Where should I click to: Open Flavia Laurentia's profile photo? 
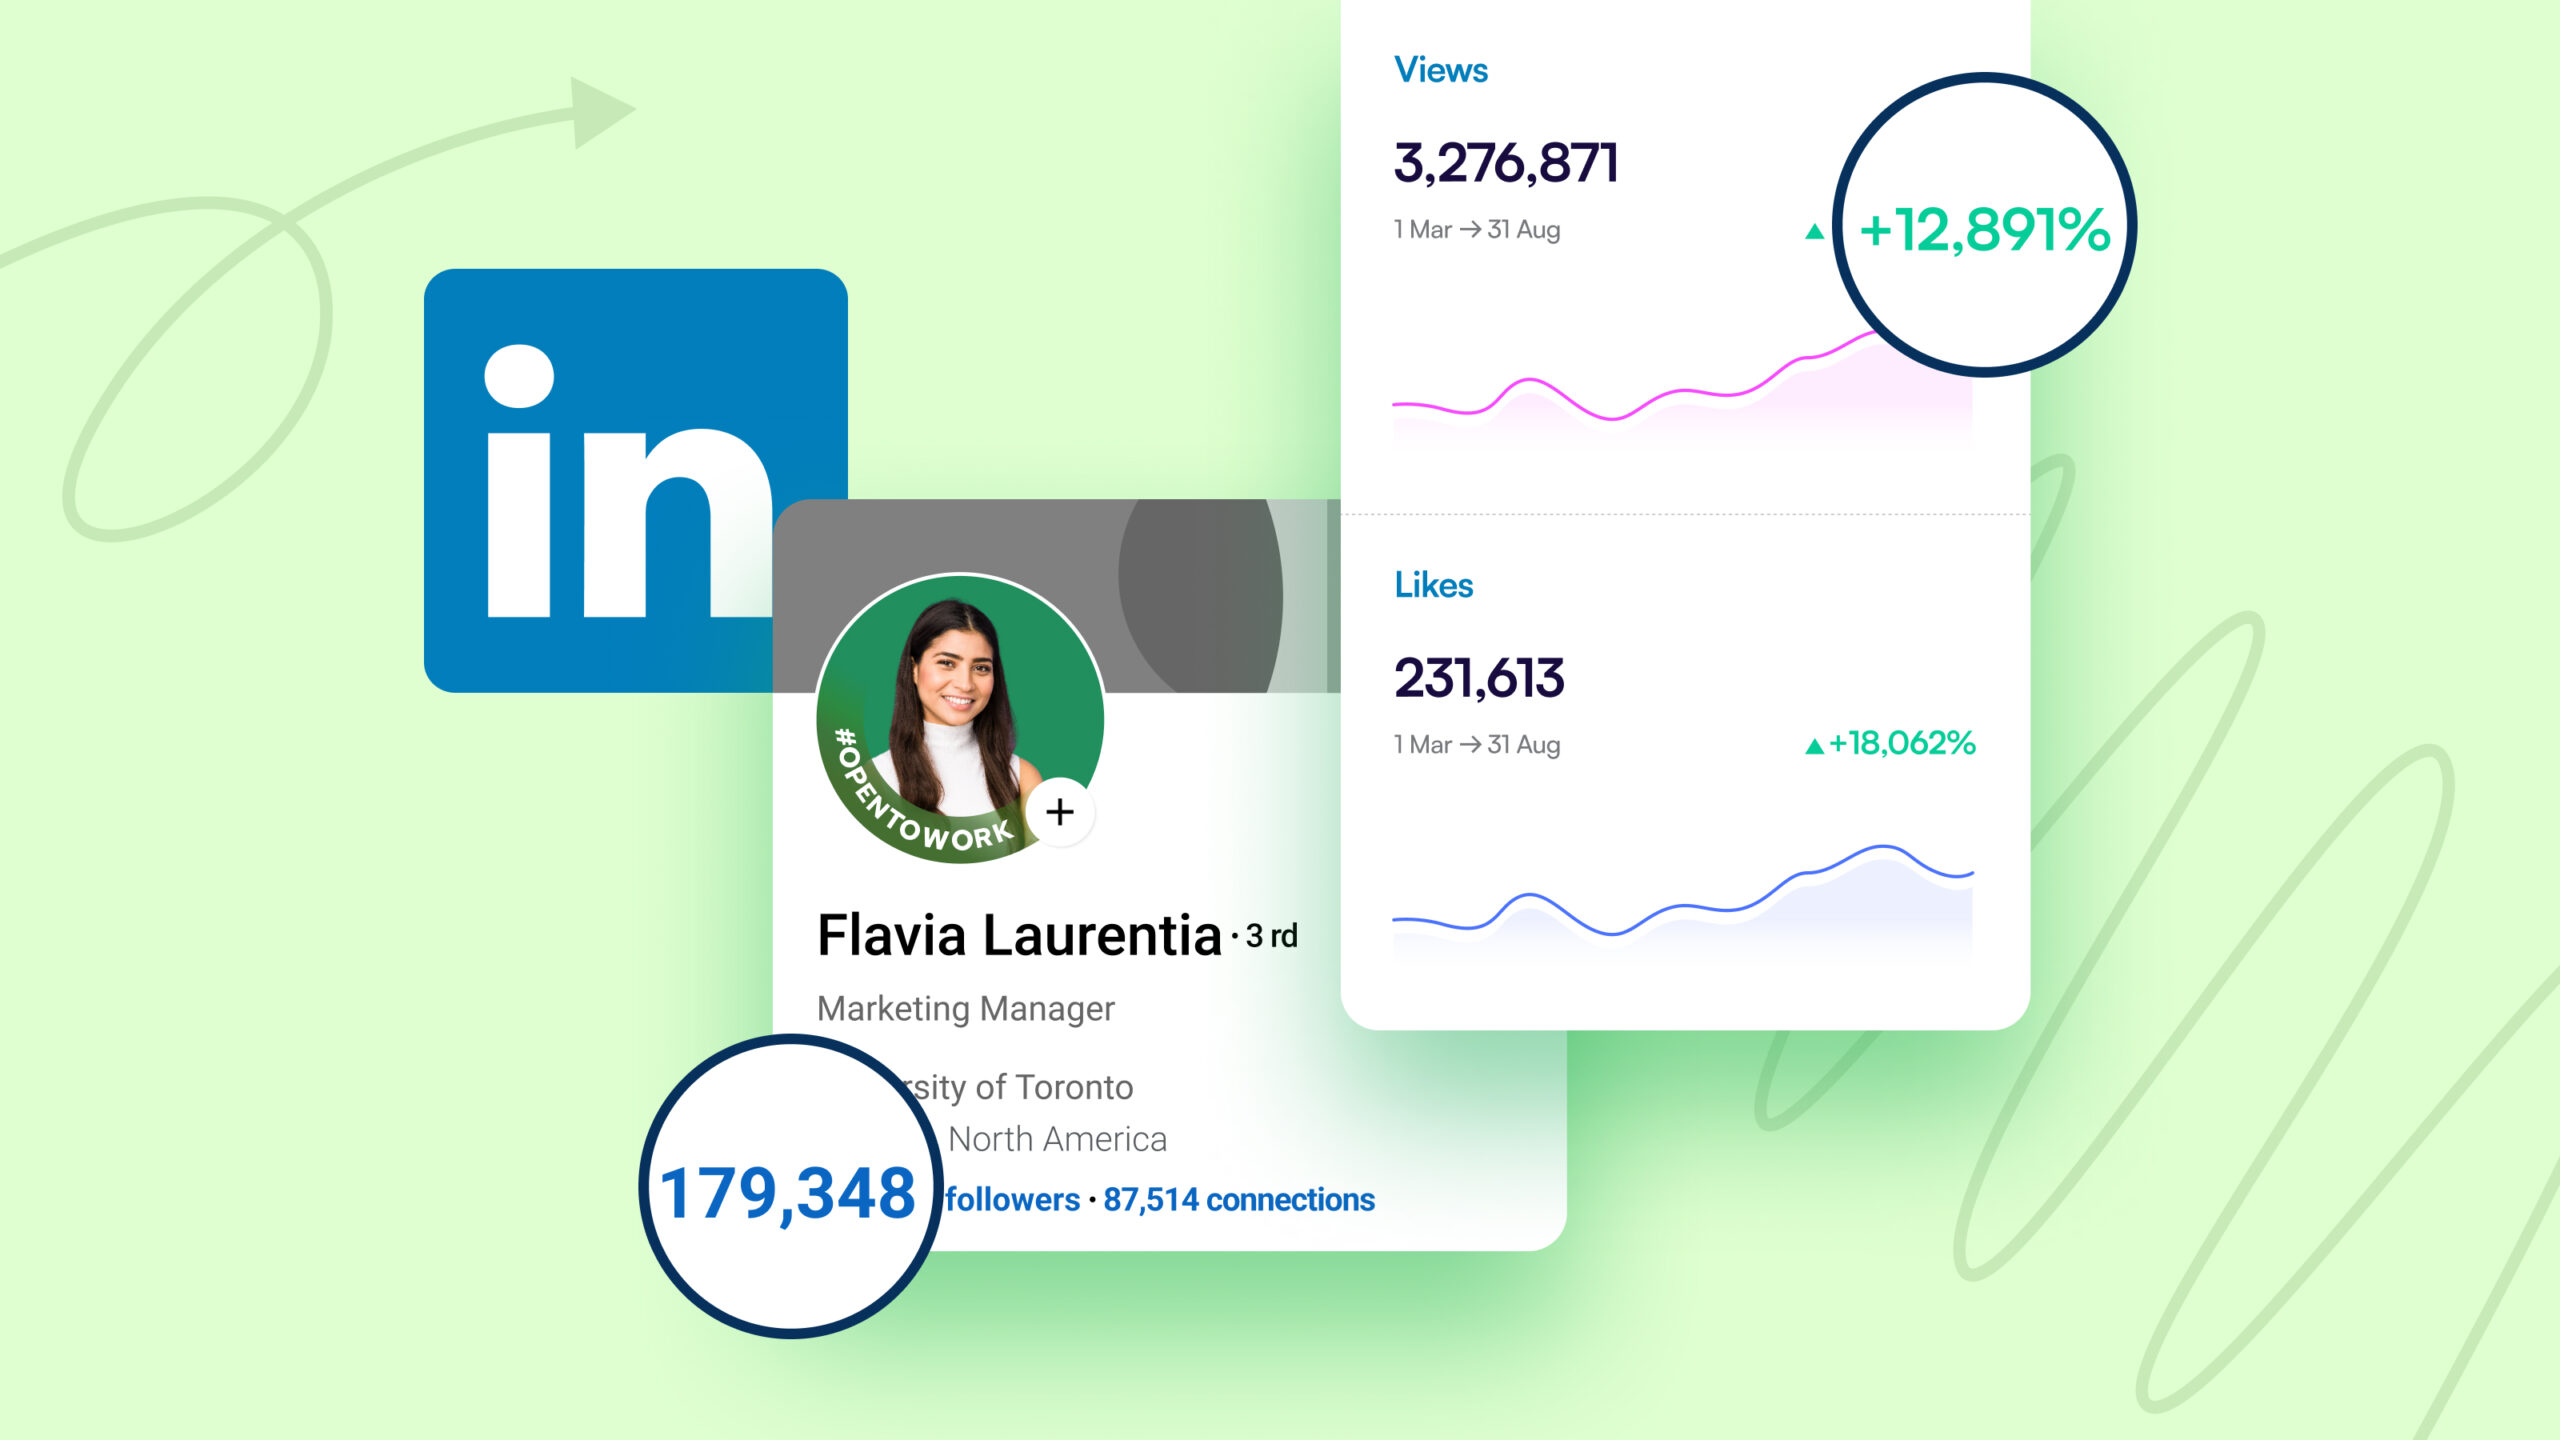(960, 717)
